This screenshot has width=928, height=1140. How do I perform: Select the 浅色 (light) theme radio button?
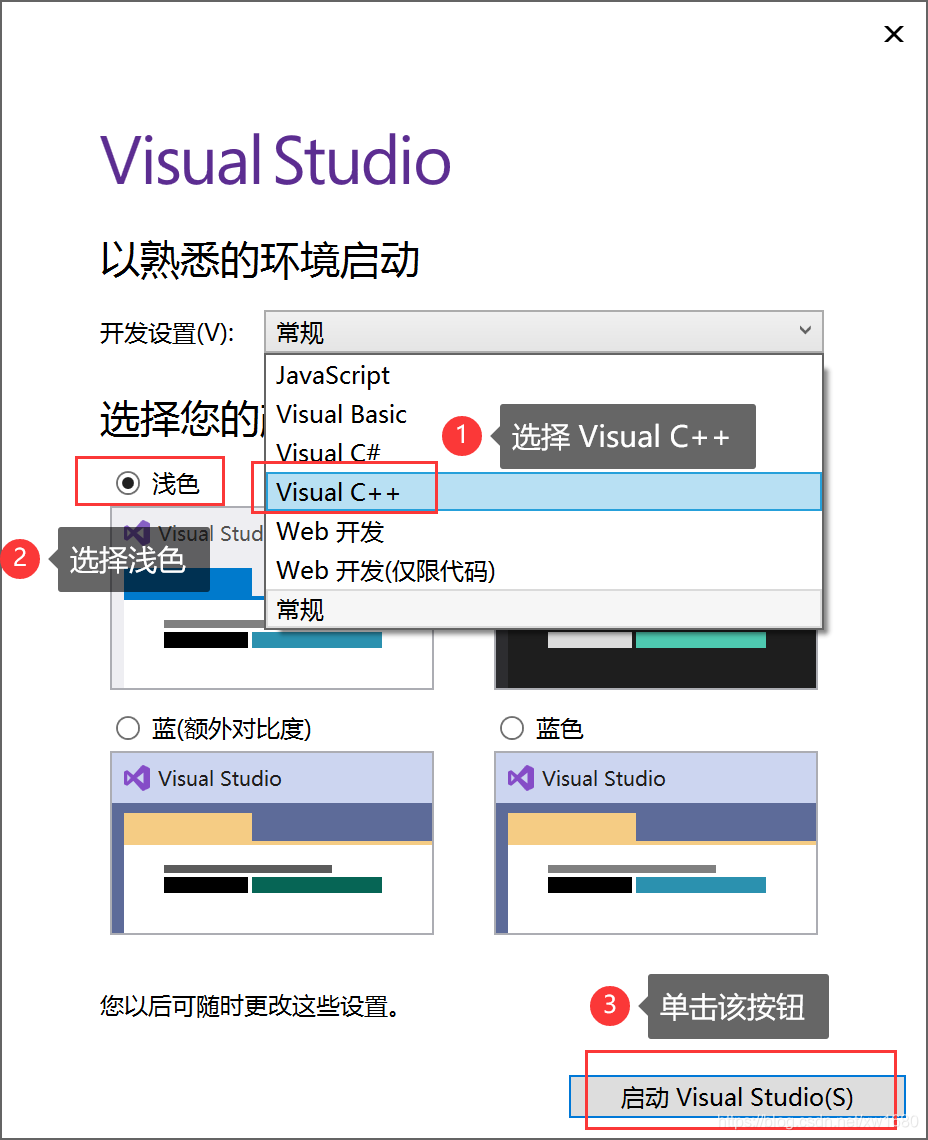coord(128,483)
